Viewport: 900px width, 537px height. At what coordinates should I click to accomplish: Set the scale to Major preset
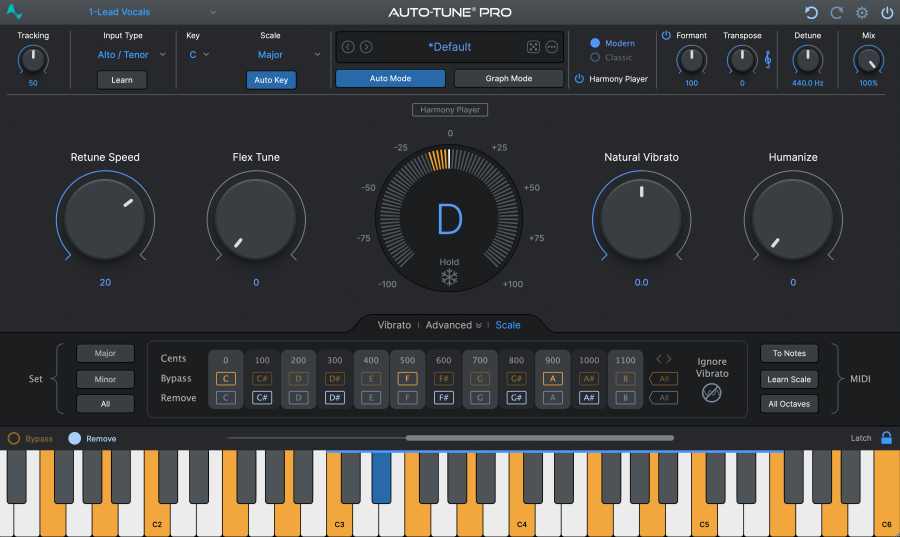point(105,353)
